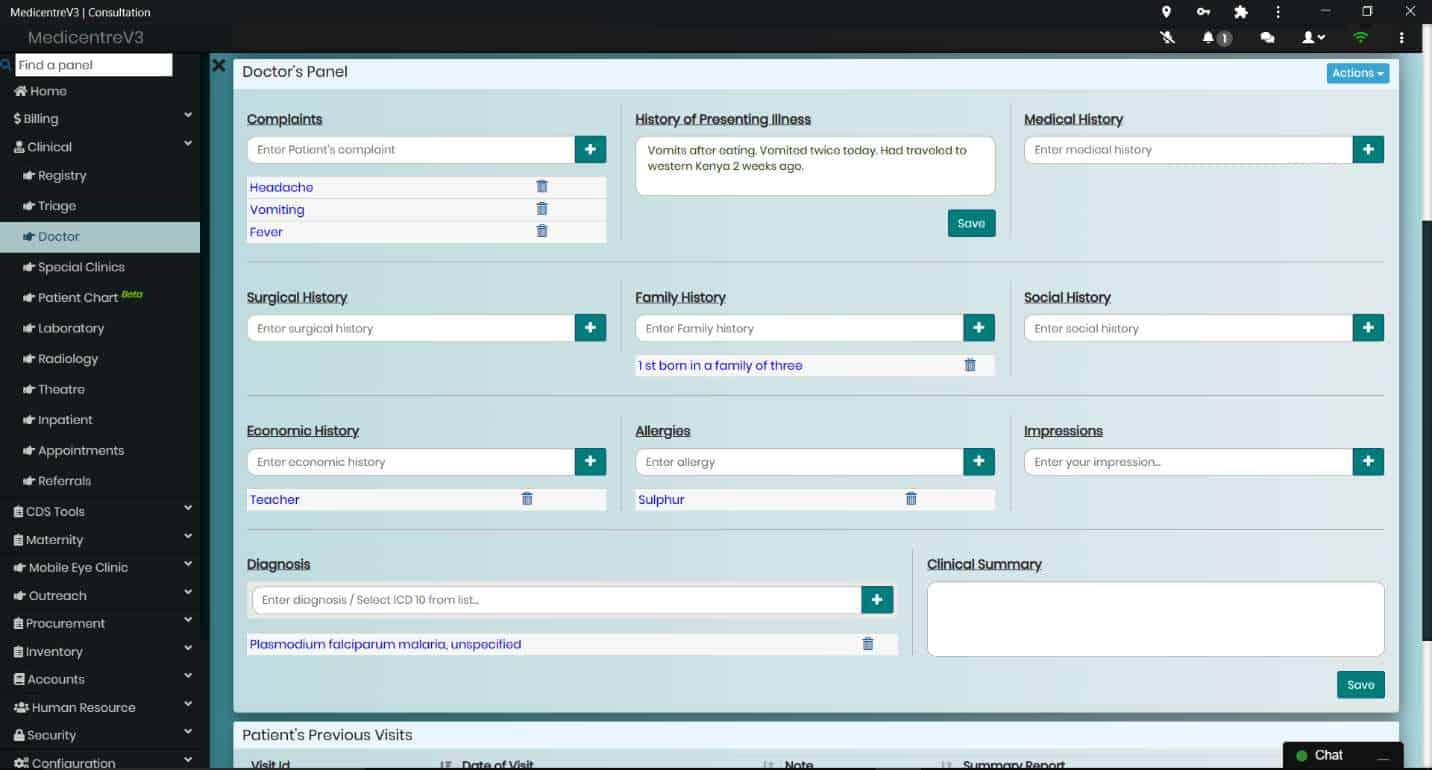Add medical history with the plus button
1432x770 pixels.
click(x=1368, y=149)
